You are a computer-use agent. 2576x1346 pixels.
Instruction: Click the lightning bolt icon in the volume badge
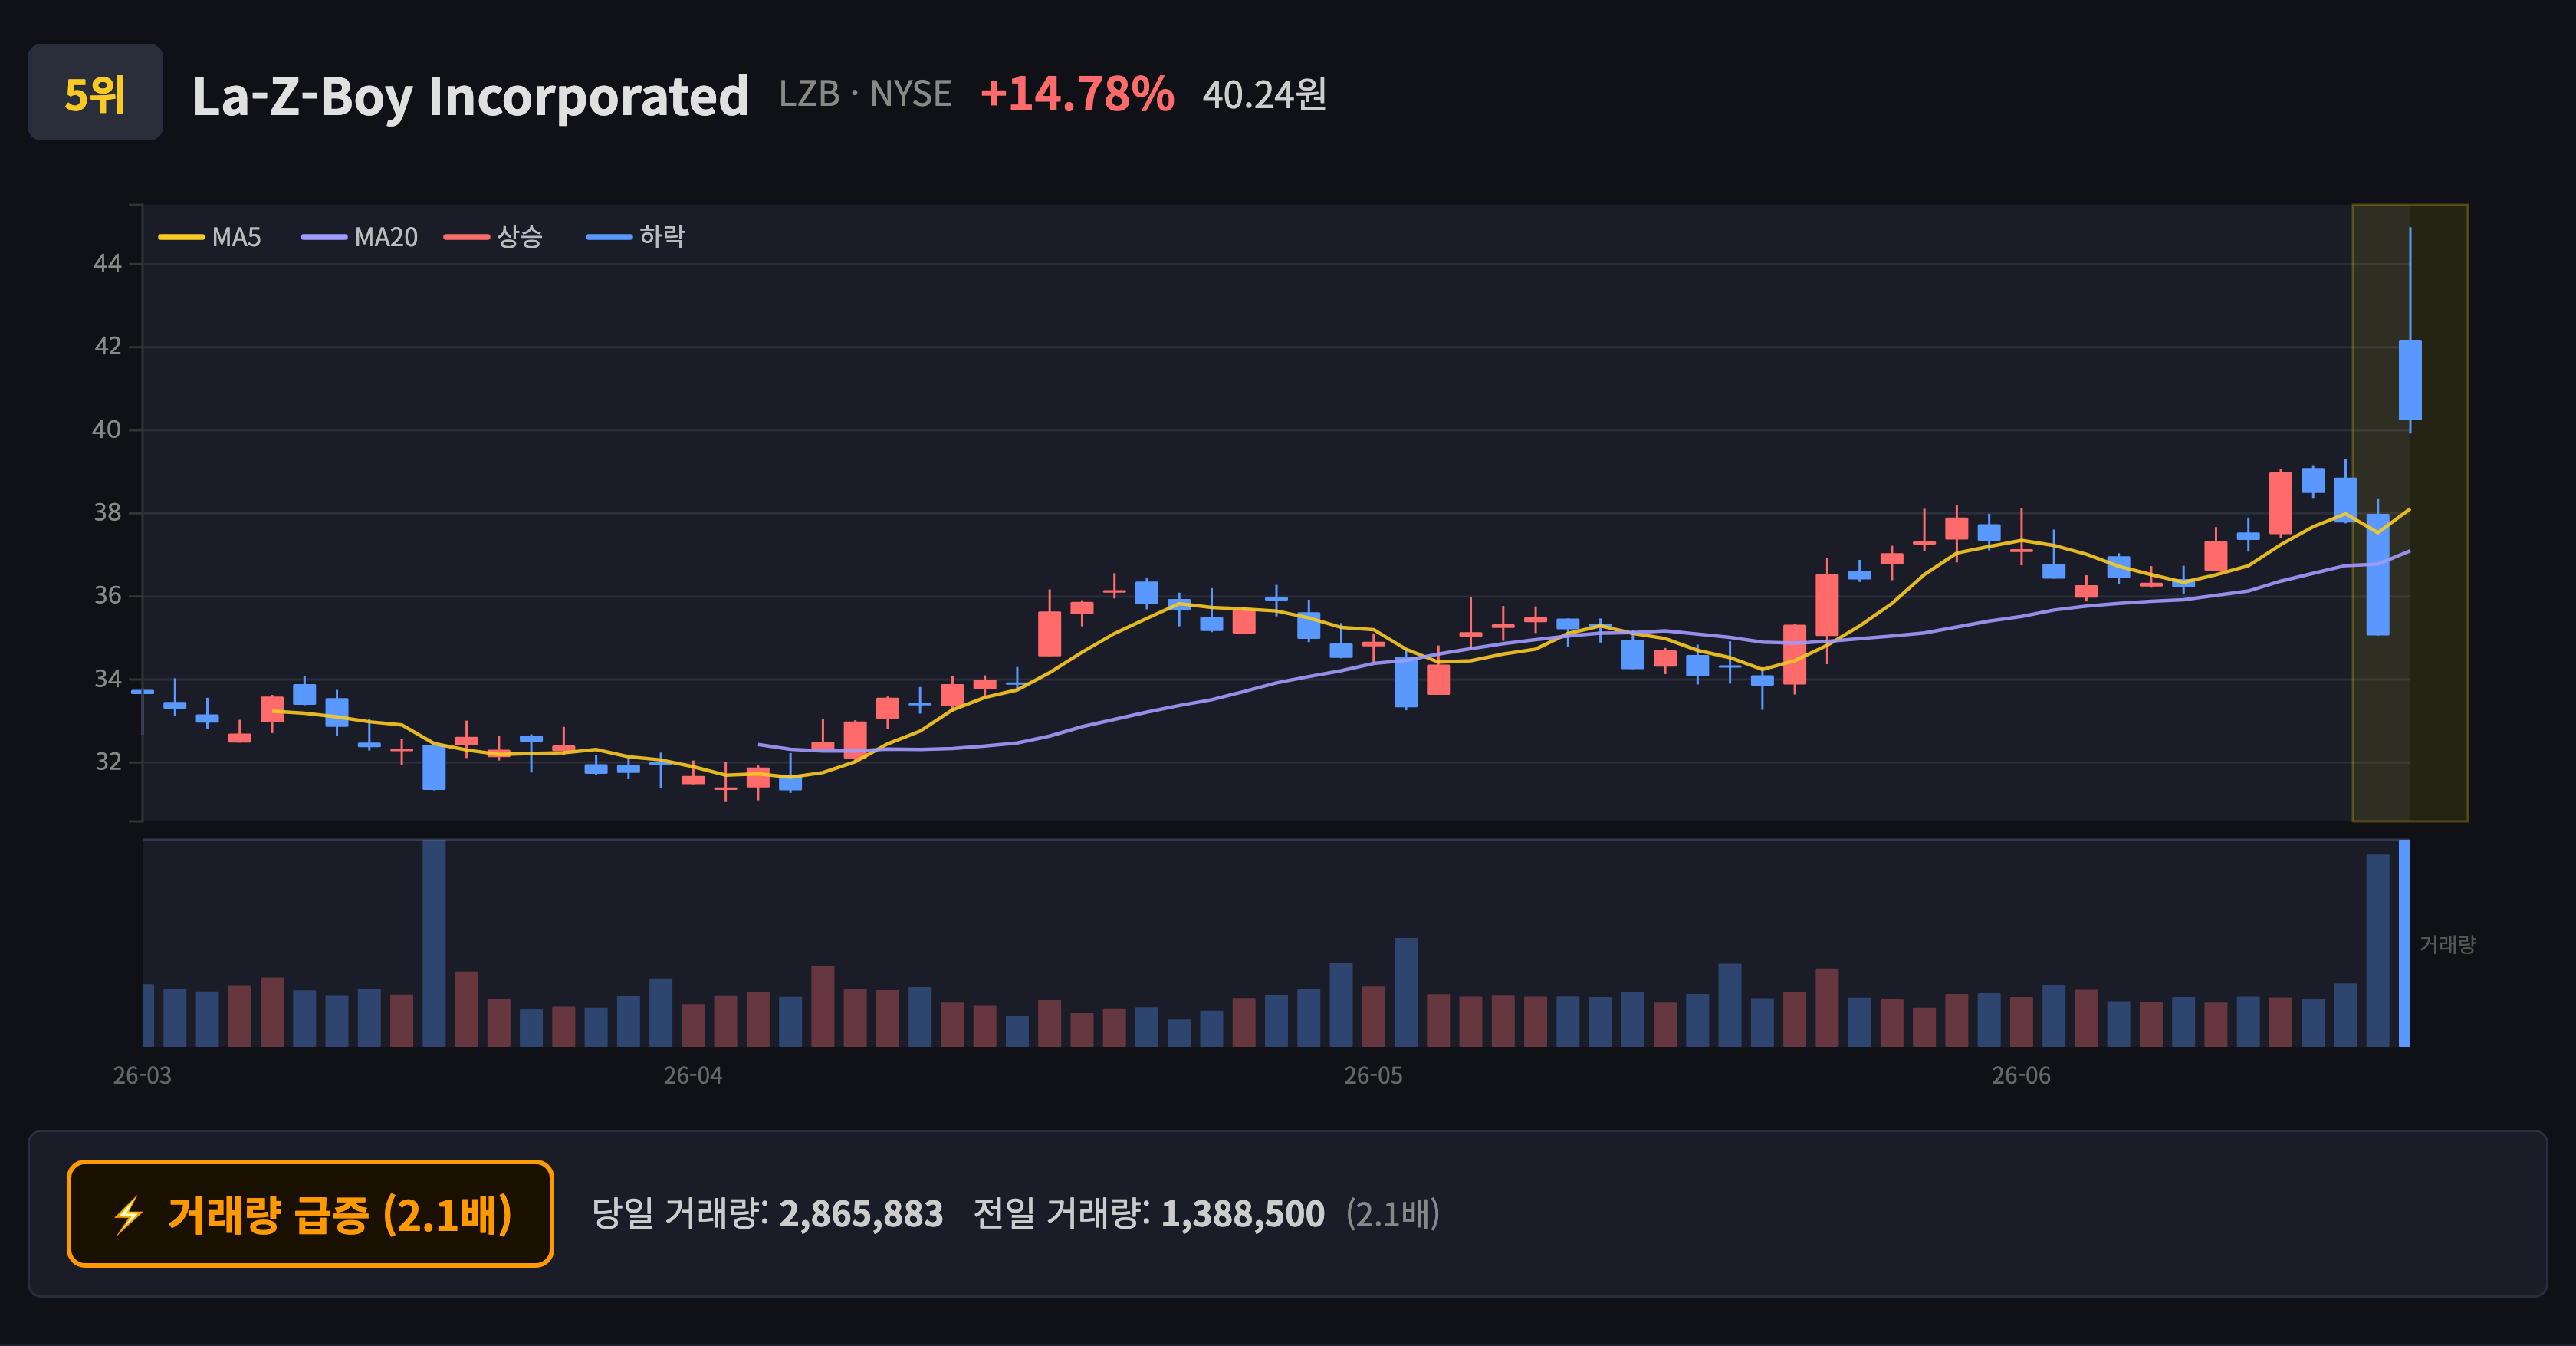[x=129, y=1215]
